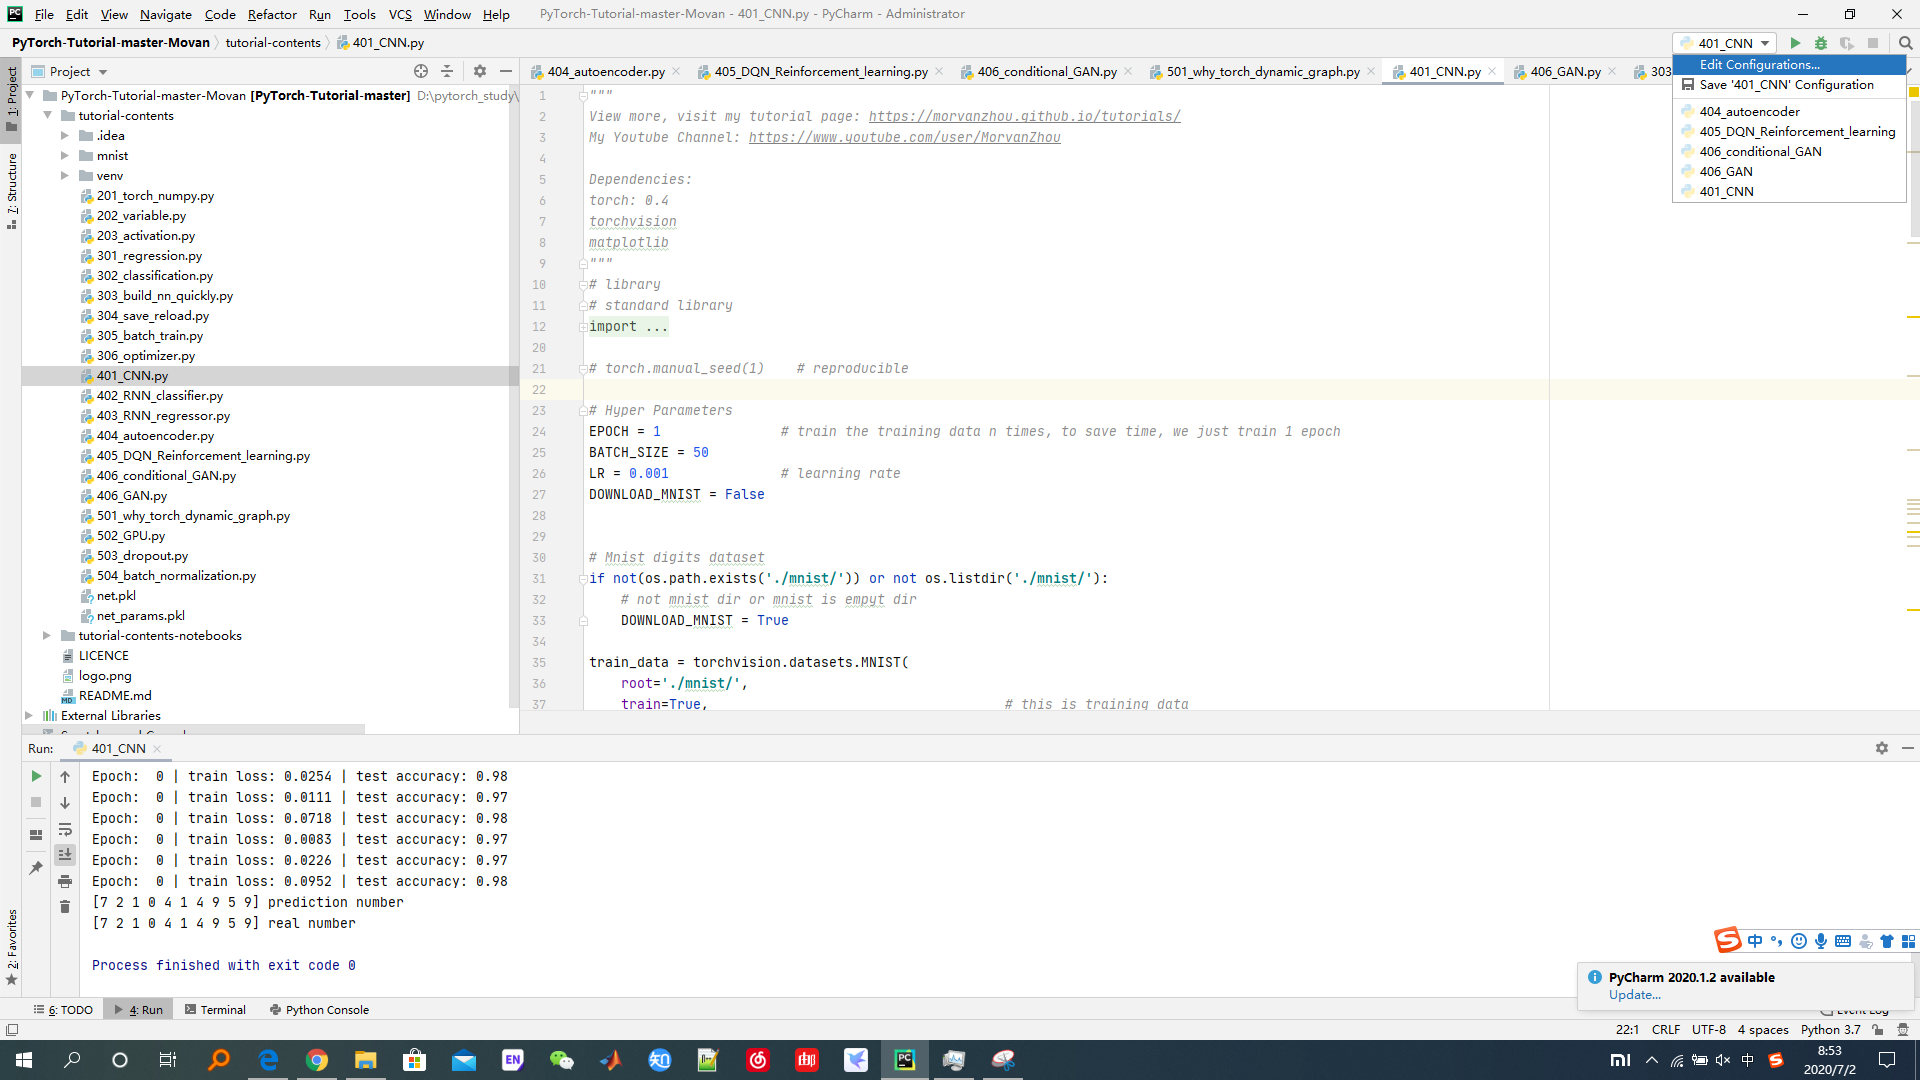Expand the venv folder
Screen dimensions: 1920x1080
coord(65,175)
